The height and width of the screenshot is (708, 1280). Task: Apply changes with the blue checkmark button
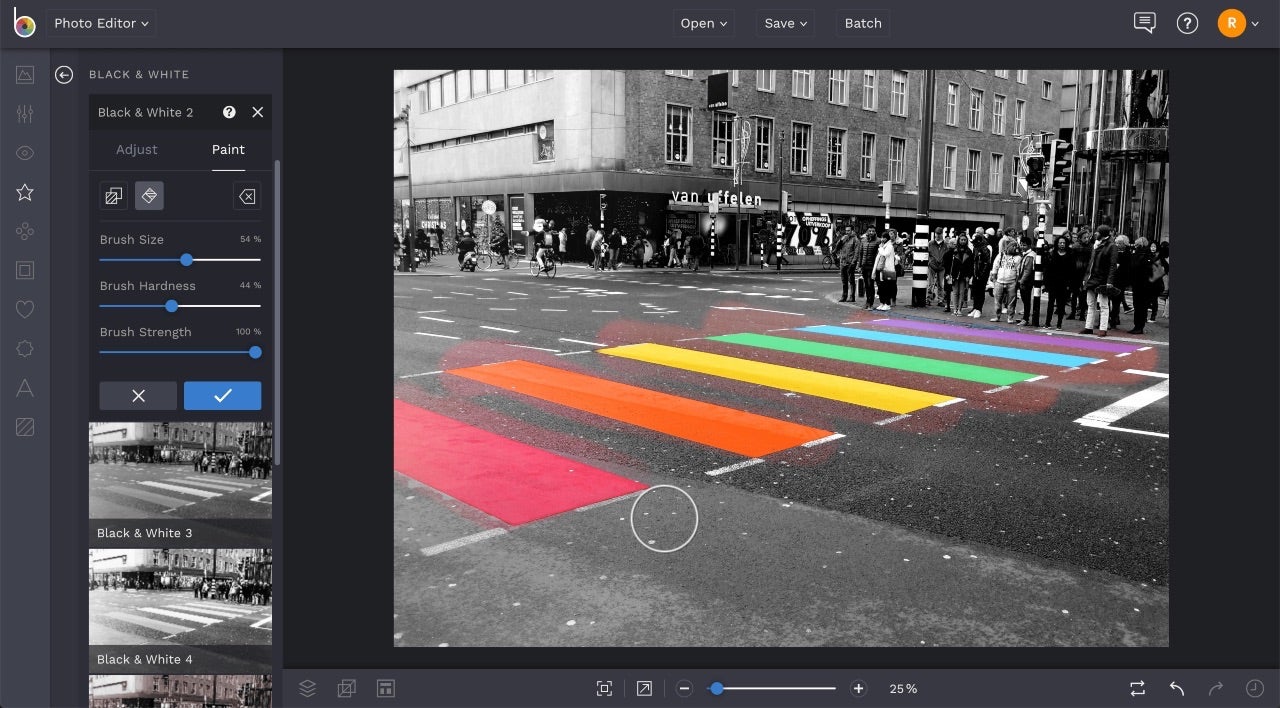coord(222,395)
